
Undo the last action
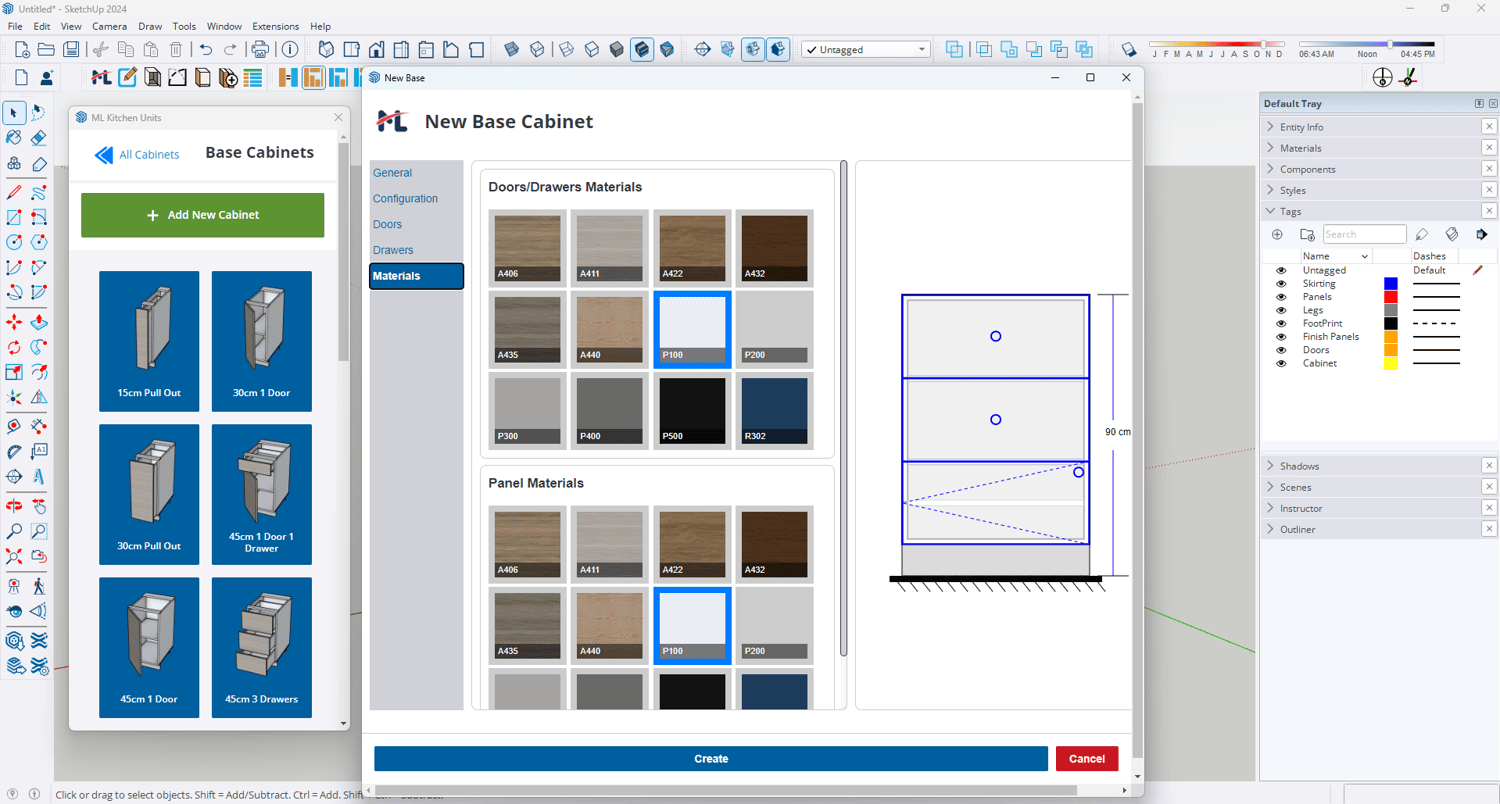[206, 49]
